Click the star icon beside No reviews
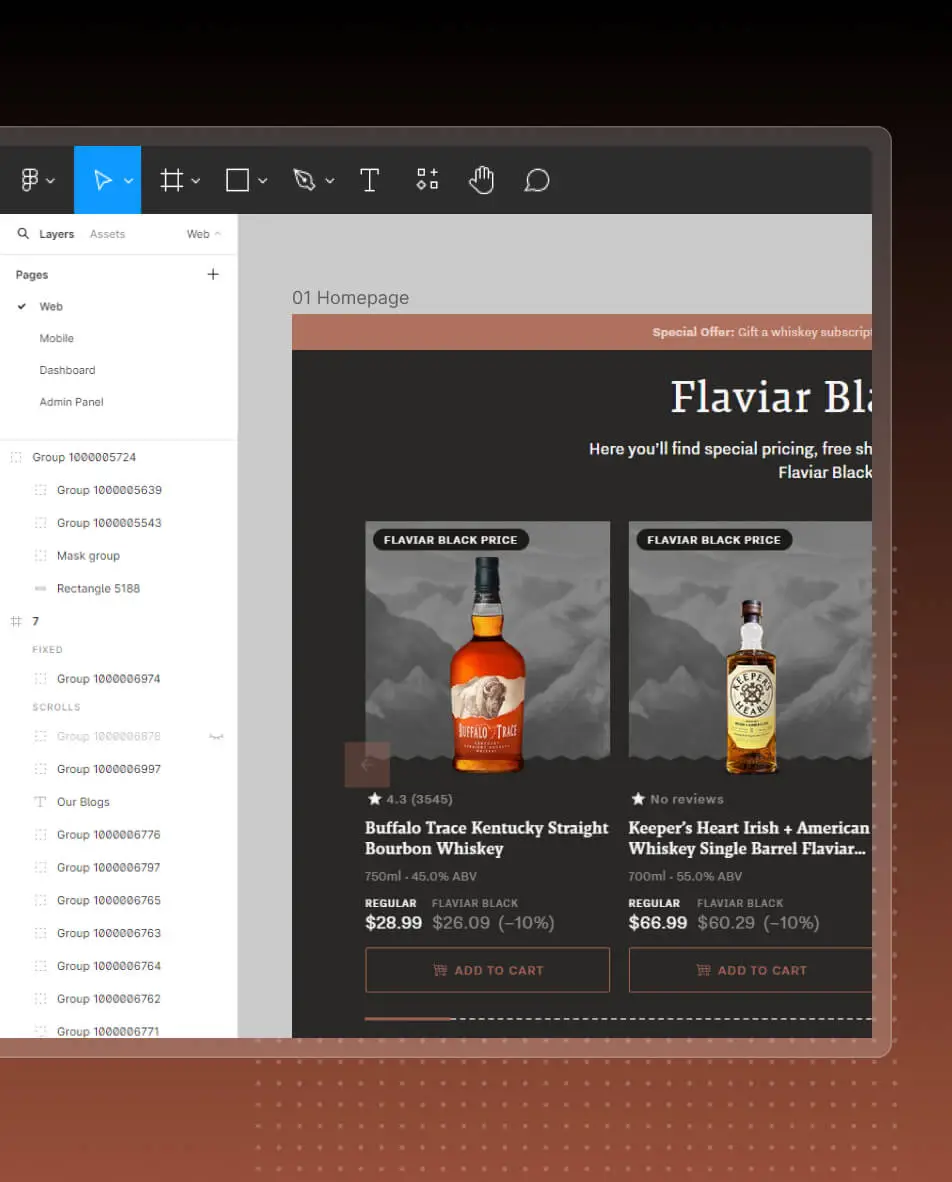Screen dimensions: 952x1182 pyautogui.click(x=638, y=798)
